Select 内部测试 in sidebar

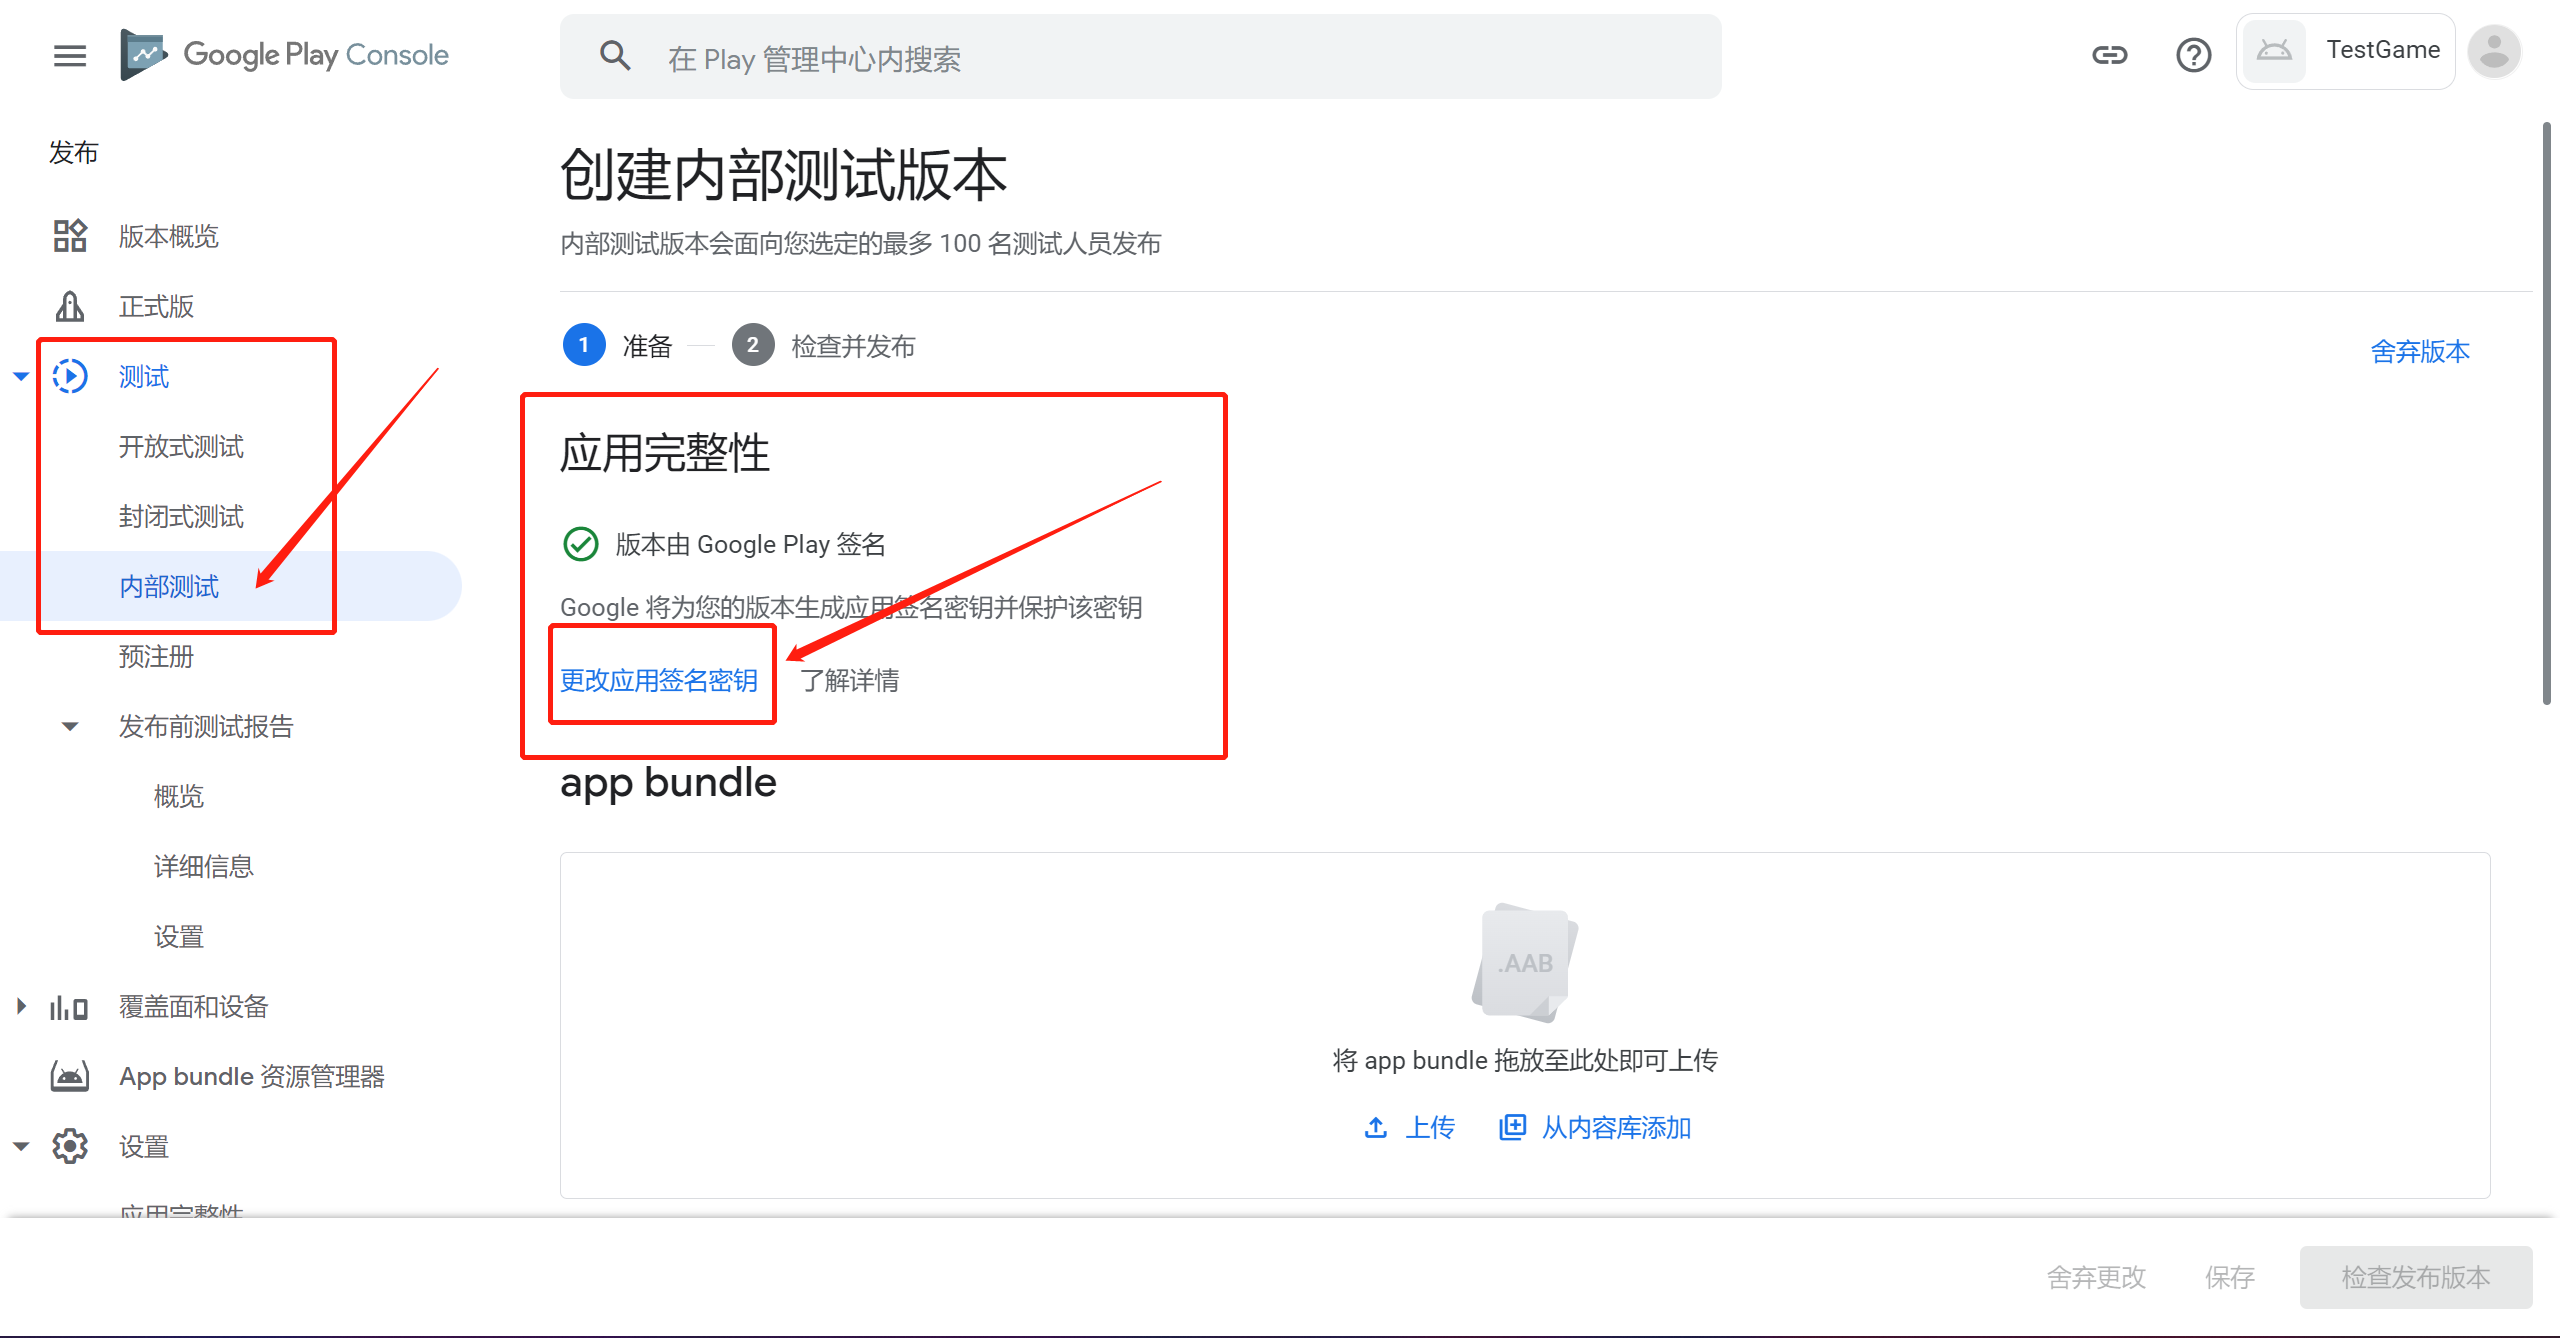pos(169,587)
